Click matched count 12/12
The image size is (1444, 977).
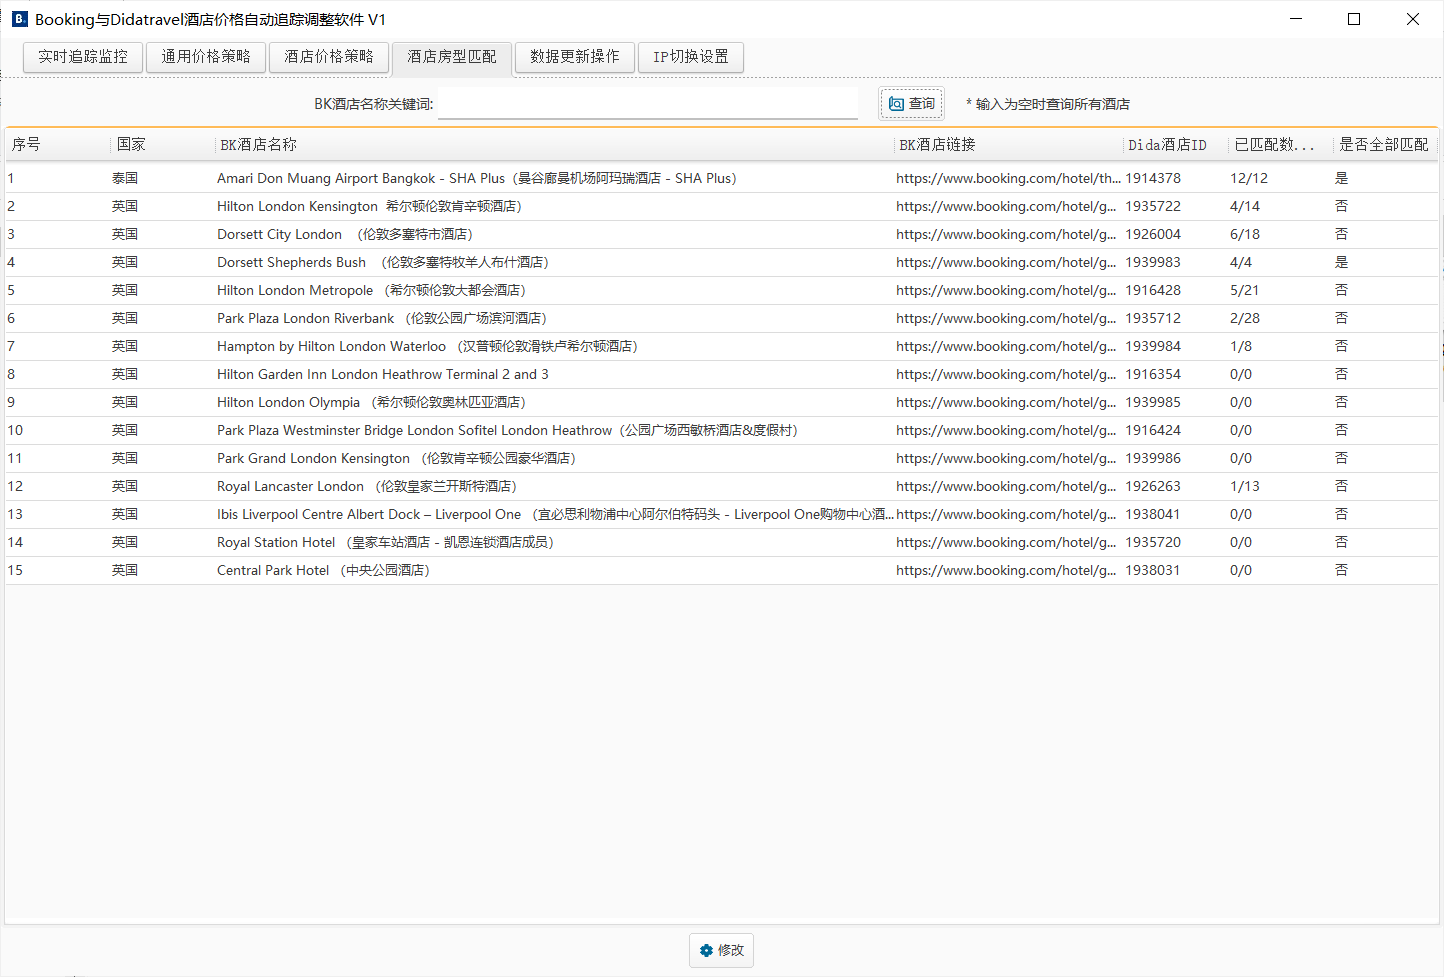click(x=1249, y=178)
